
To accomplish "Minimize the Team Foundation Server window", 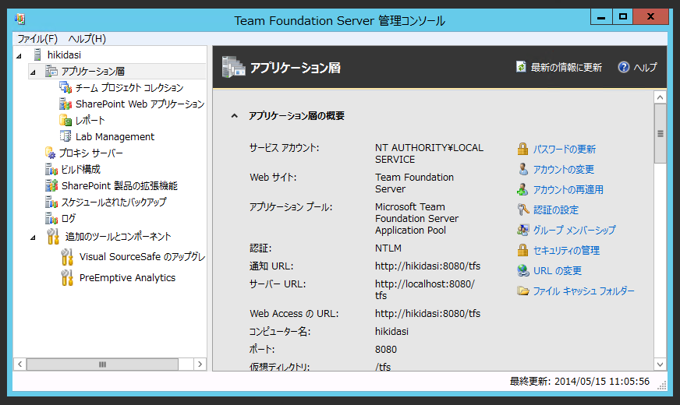I will tap(601, 17).
